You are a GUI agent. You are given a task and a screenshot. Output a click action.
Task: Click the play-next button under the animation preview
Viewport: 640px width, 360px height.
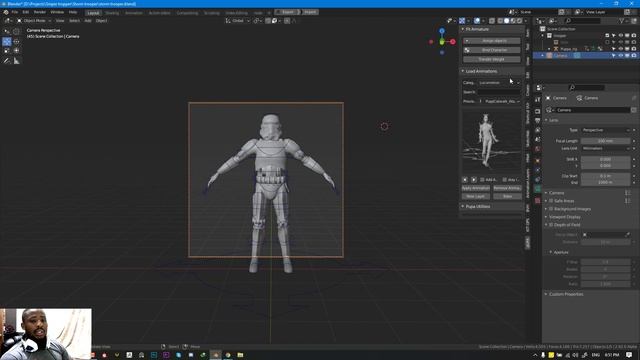coord(473,180)
